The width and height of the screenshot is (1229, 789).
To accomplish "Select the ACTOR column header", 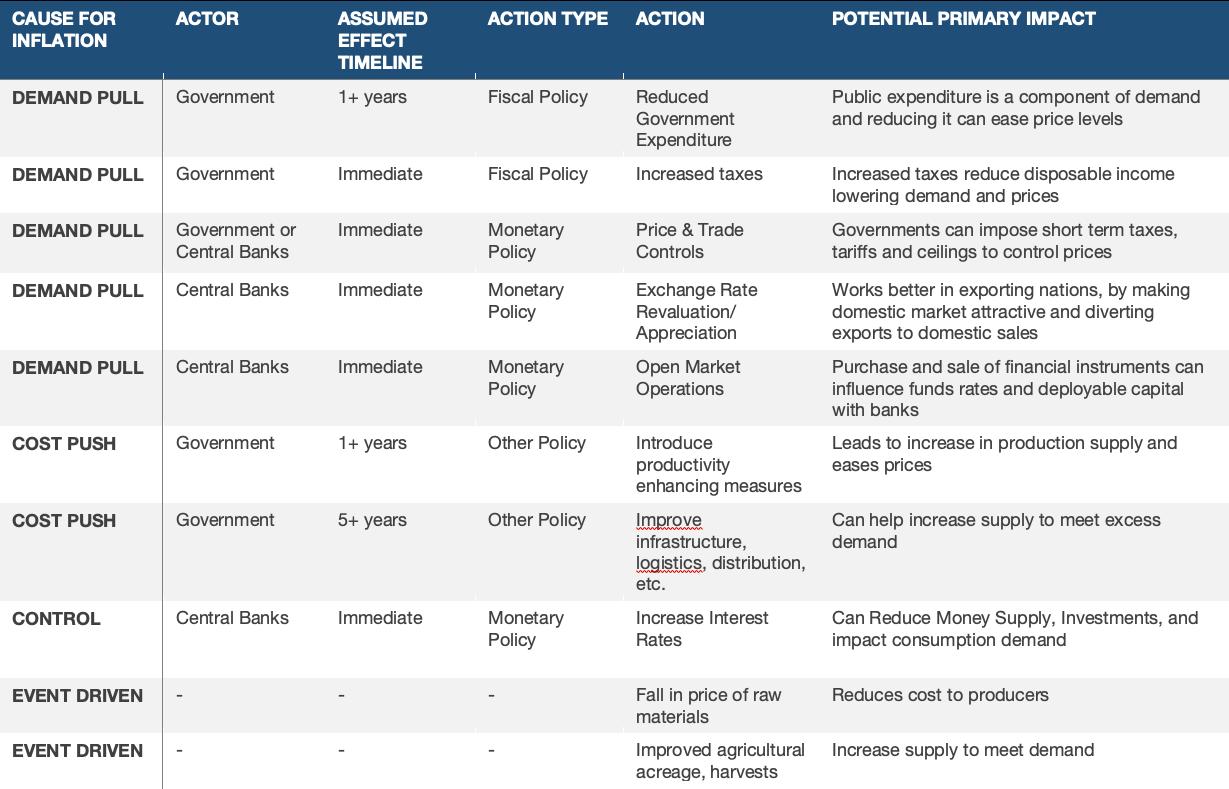I will (x=207, y=19).
